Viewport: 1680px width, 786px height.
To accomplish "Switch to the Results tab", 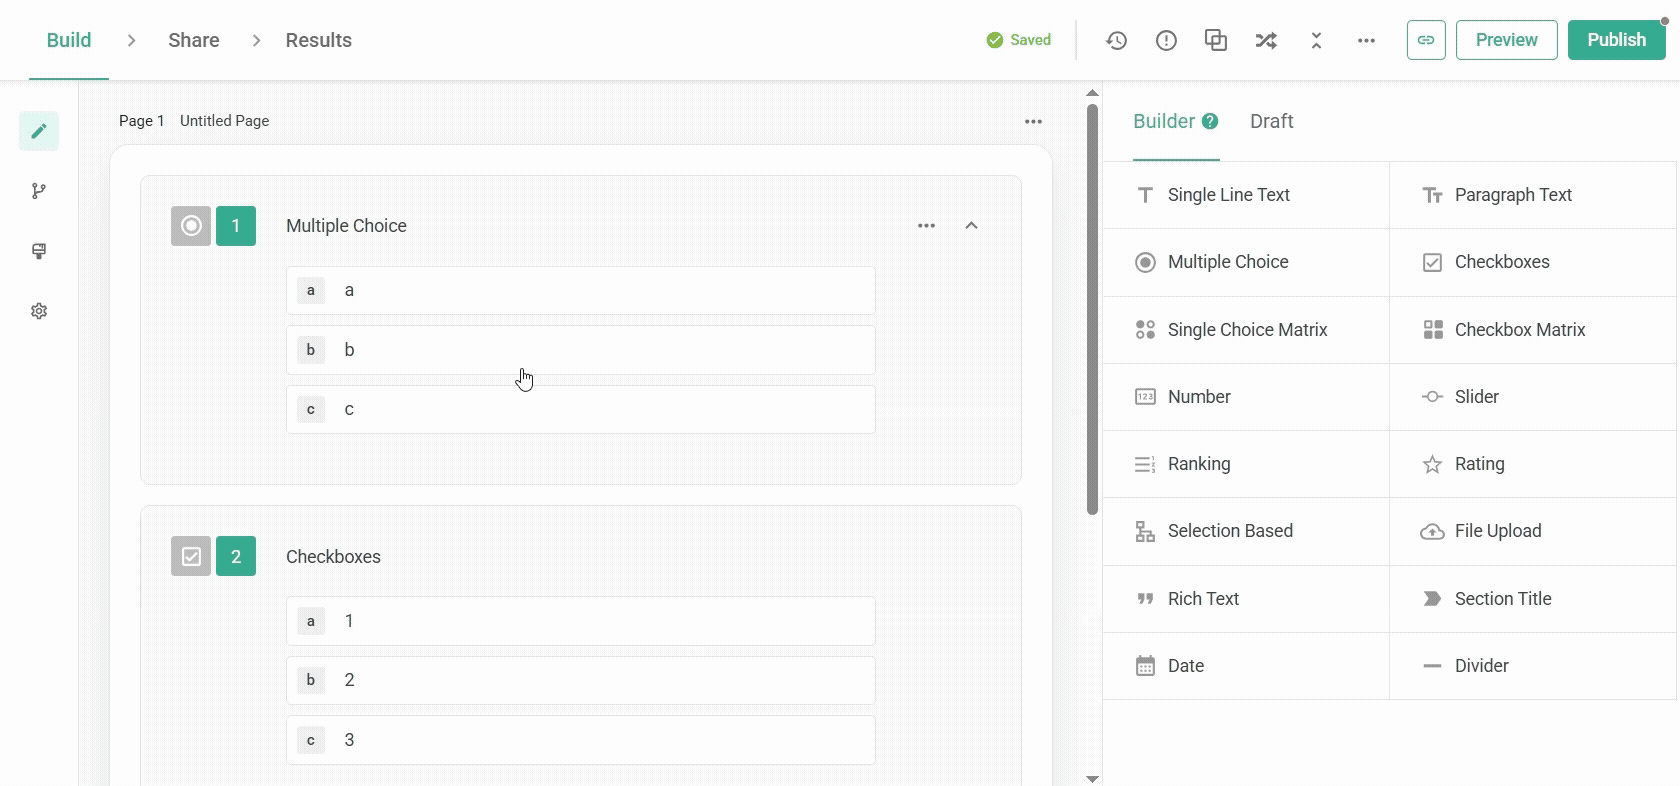I will (x=319, y=40).
